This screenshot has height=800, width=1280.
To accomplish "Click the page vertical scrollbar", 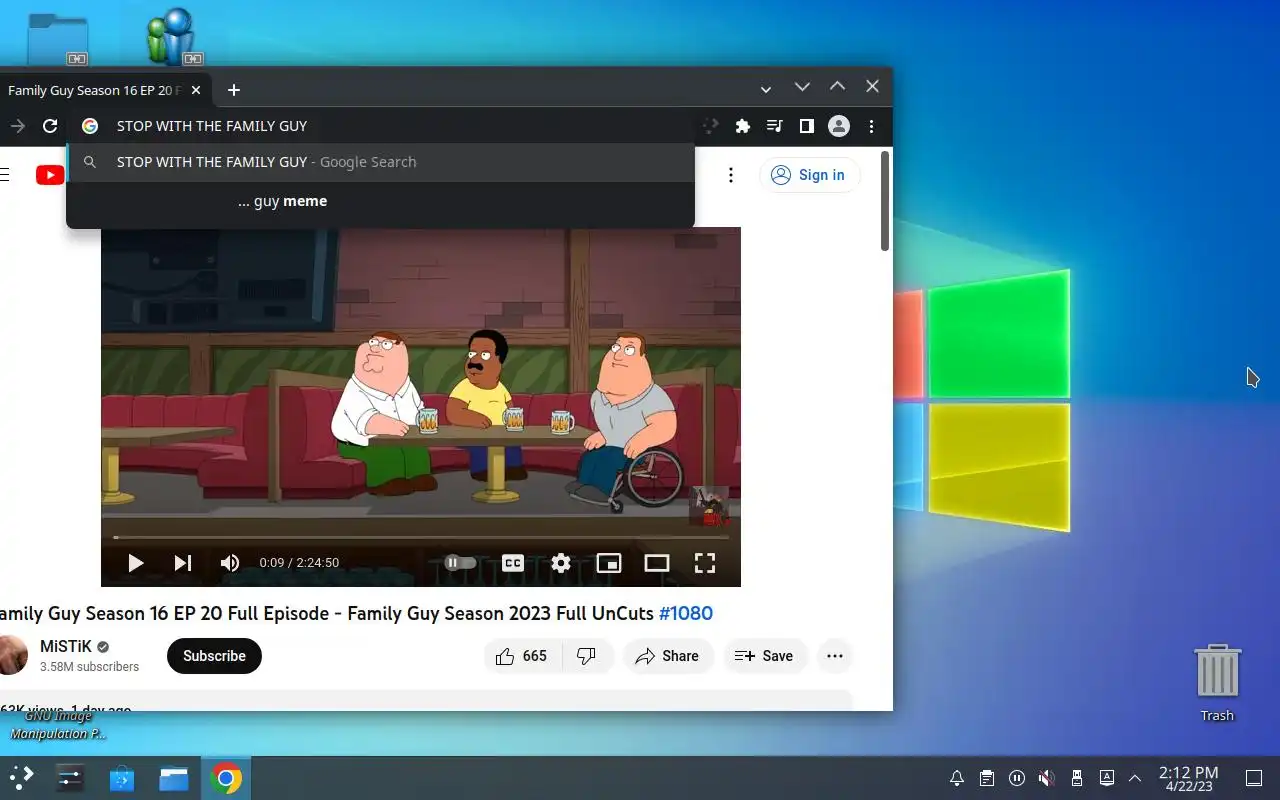I will coord(885,201).
